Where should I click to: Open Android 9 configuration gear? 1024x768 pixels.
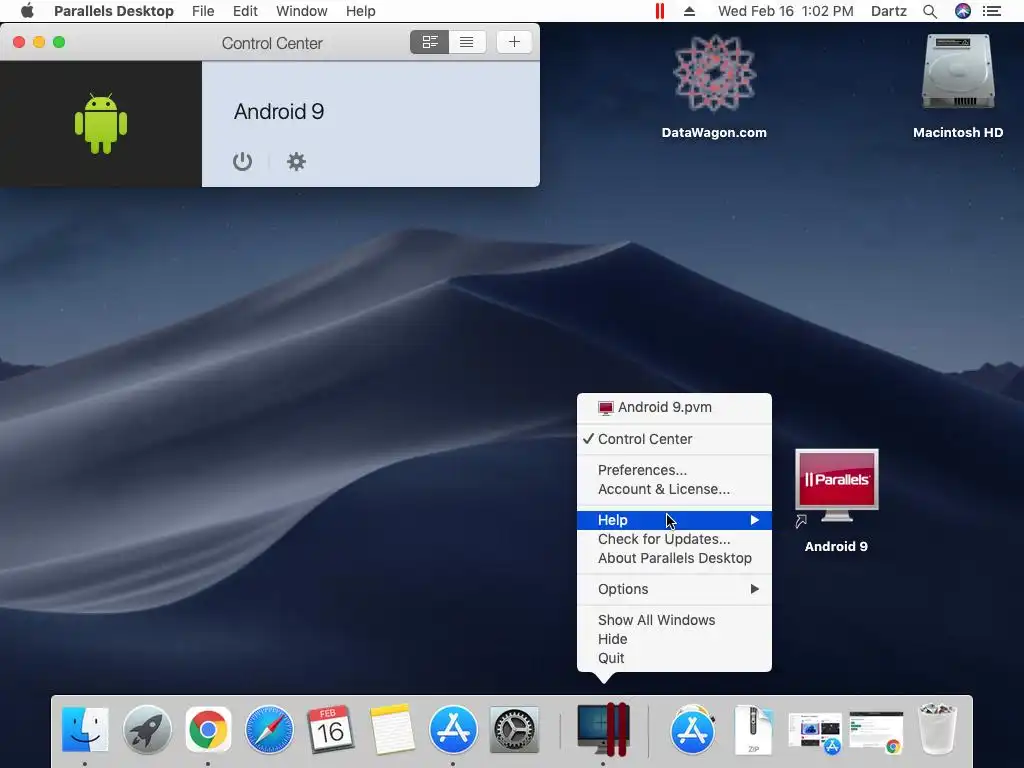296,161
